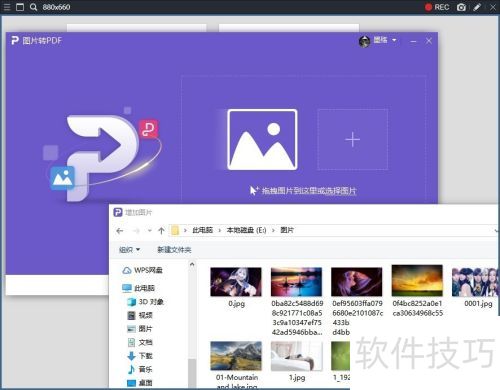Open 视频 in the navigation tree
Screen dimensions: 500x390
tap(140, 315)
